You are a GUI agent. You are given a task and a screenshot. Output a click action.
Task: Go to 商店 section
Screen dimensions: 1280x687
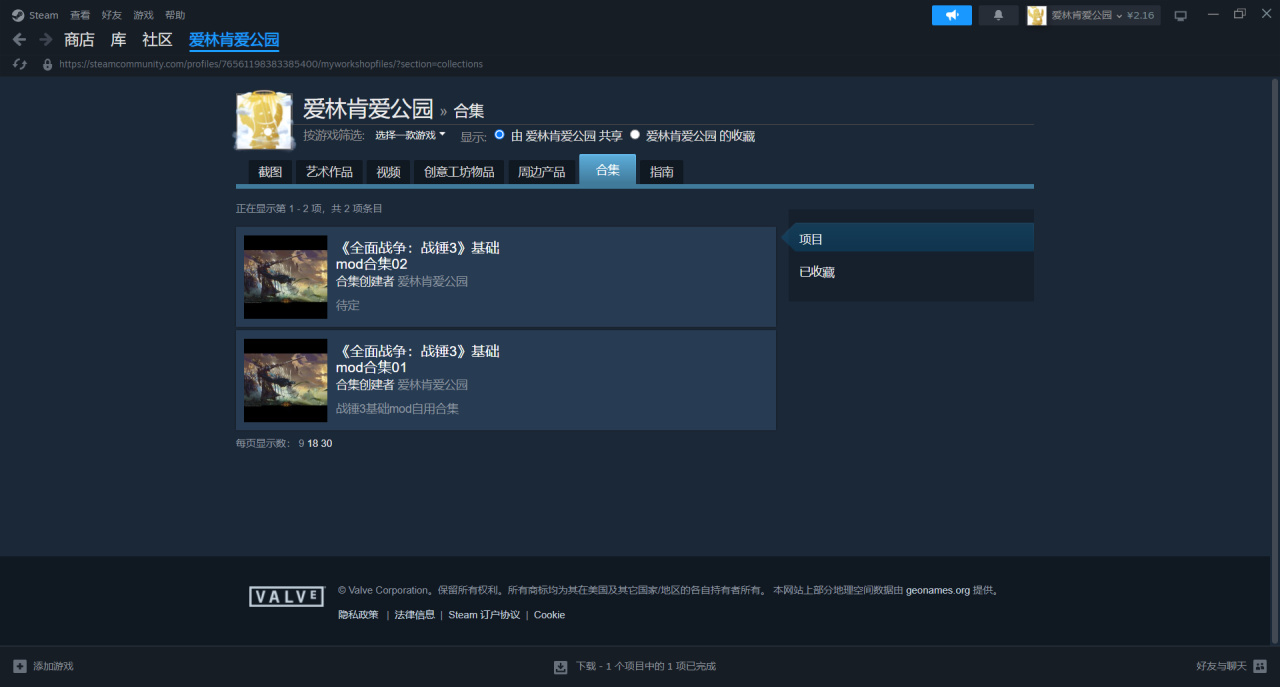(x=79, y=40)
